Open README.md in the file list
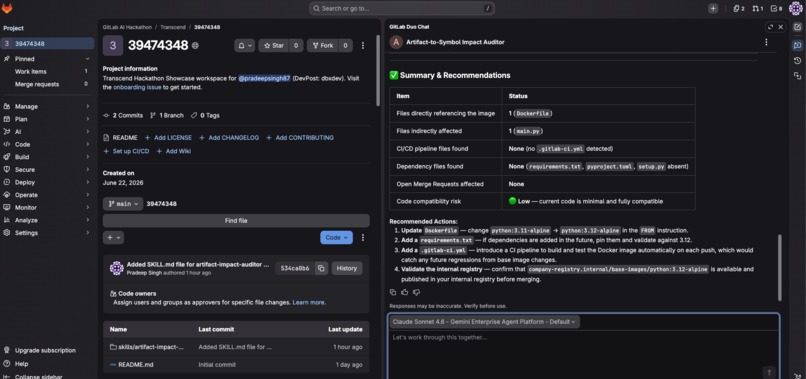Image resolution: width=806 pixels, height=379 pixels. [136, 365]
